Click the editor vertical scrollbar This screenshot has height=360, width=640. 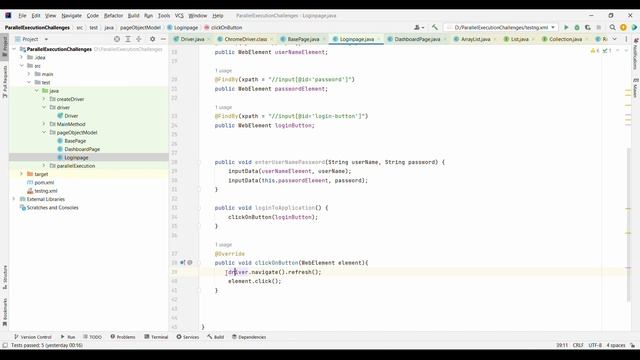pos(629,224)
